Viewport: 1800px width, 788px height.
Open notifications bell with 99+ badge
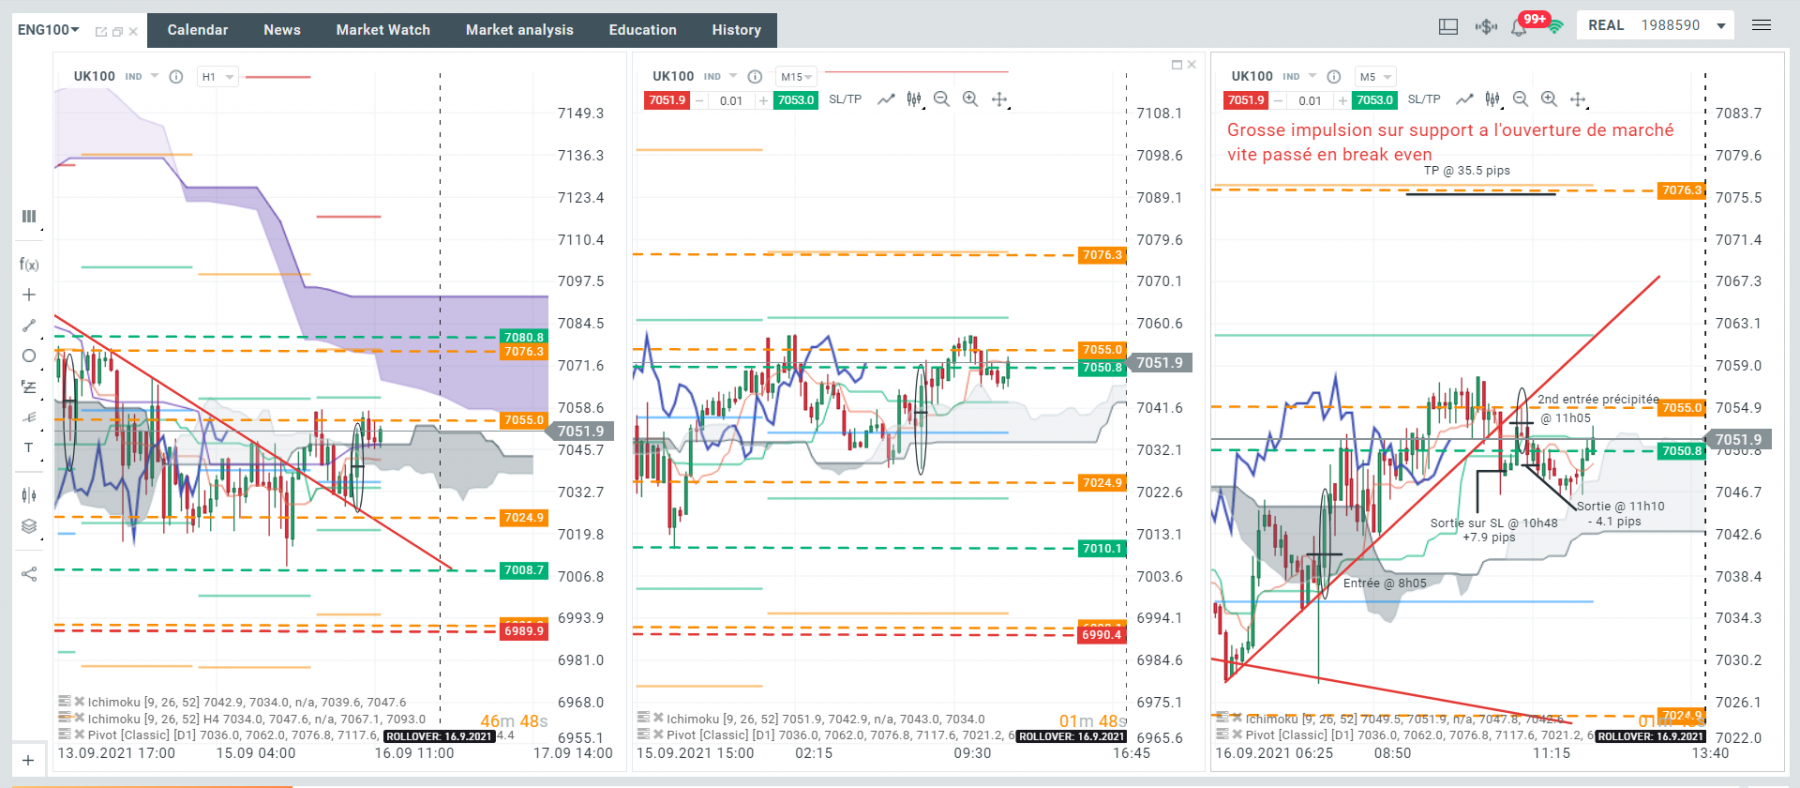click(x=1520, y=26)
